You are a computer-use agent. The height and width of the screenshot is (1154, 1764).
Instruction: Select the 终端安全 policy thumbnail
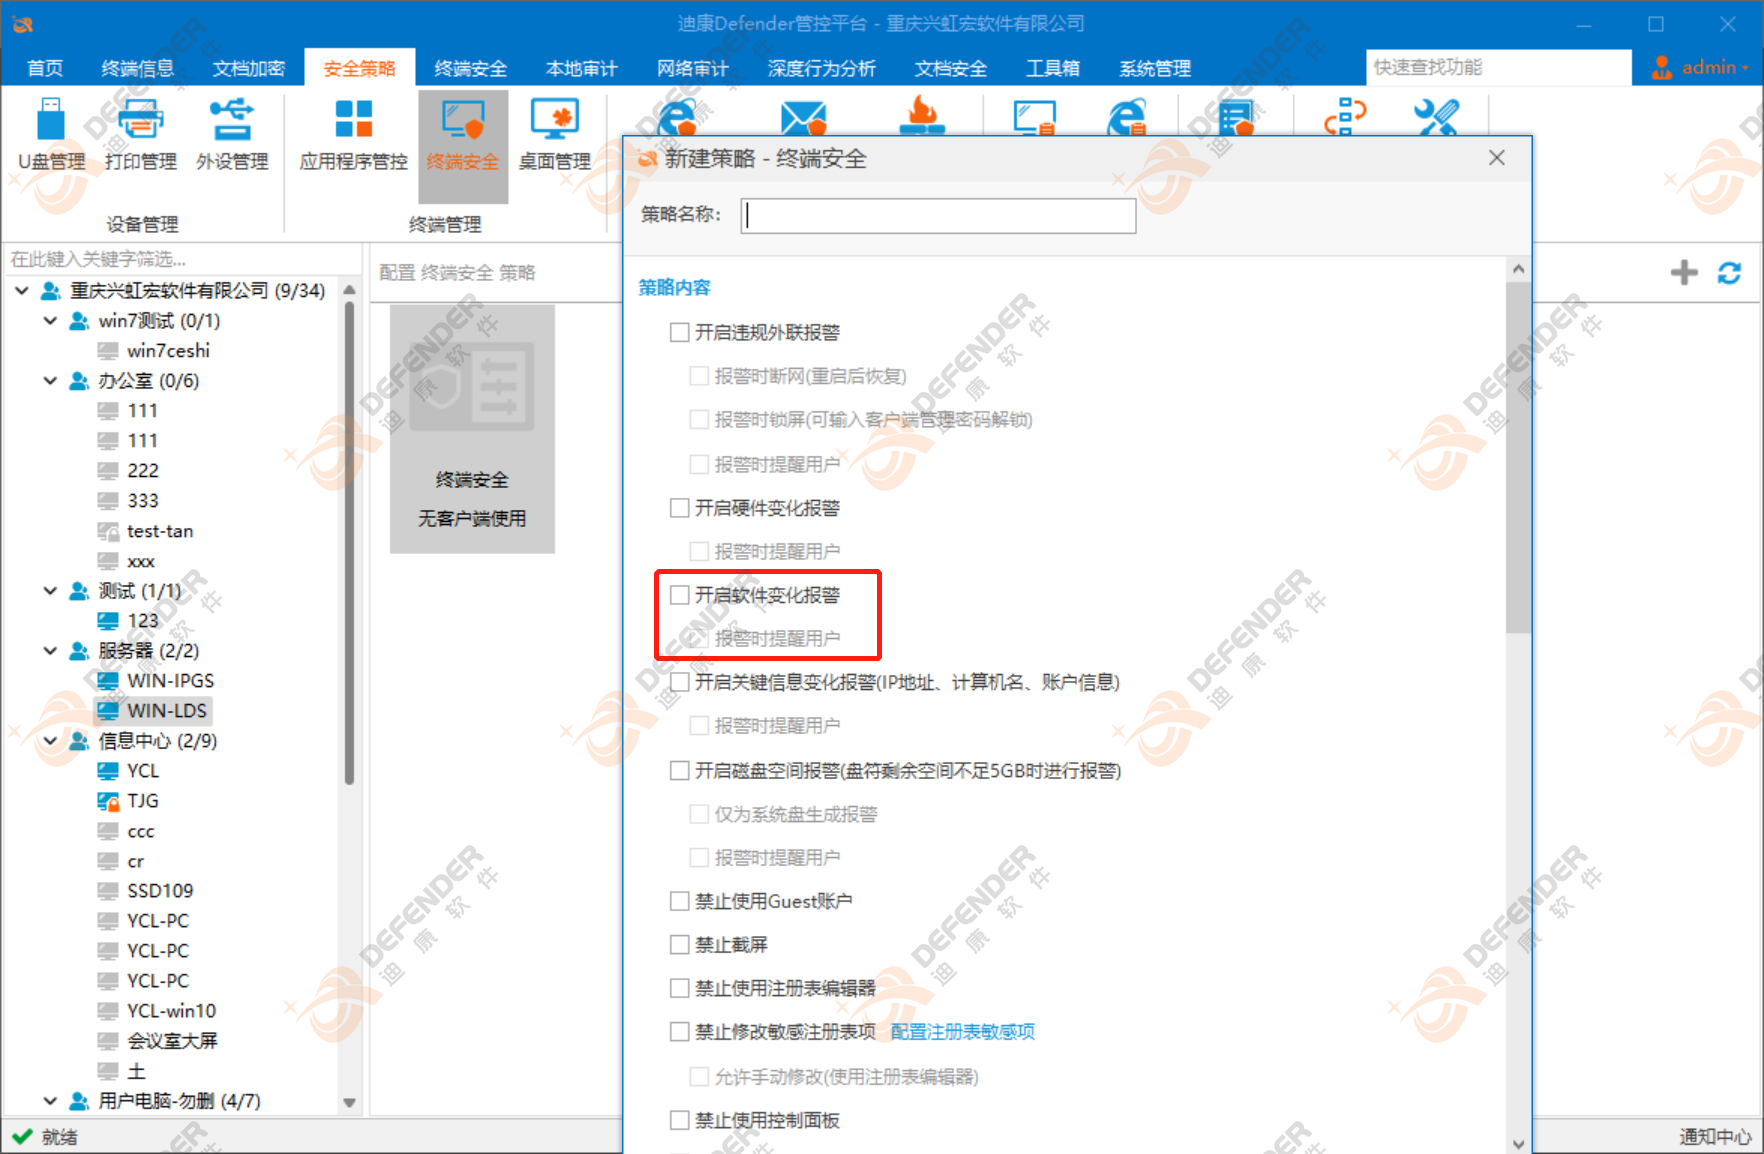(x=472, y=428)
